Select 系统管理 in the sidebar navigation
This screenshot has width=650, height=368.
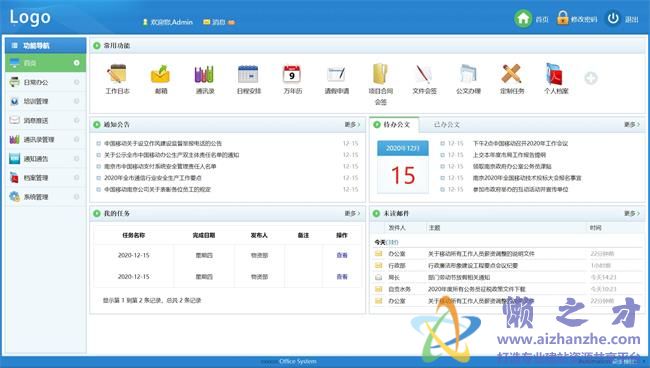click(46, 197)
